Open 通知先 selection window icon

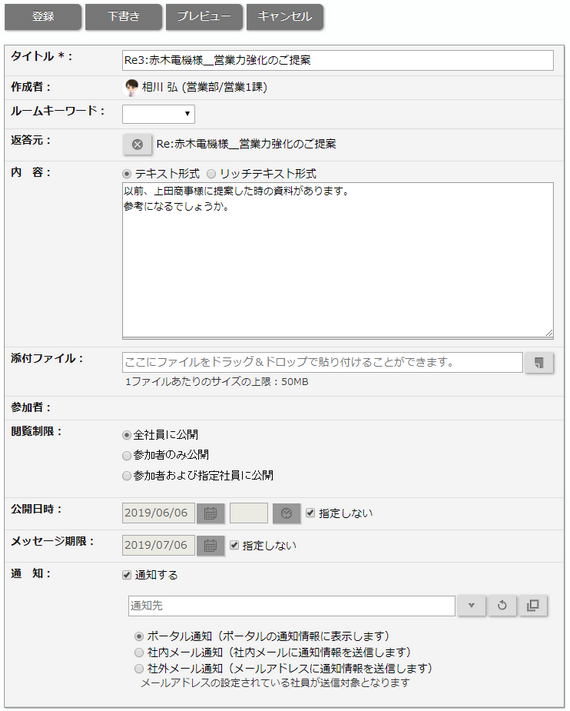[x=533, y=606]
